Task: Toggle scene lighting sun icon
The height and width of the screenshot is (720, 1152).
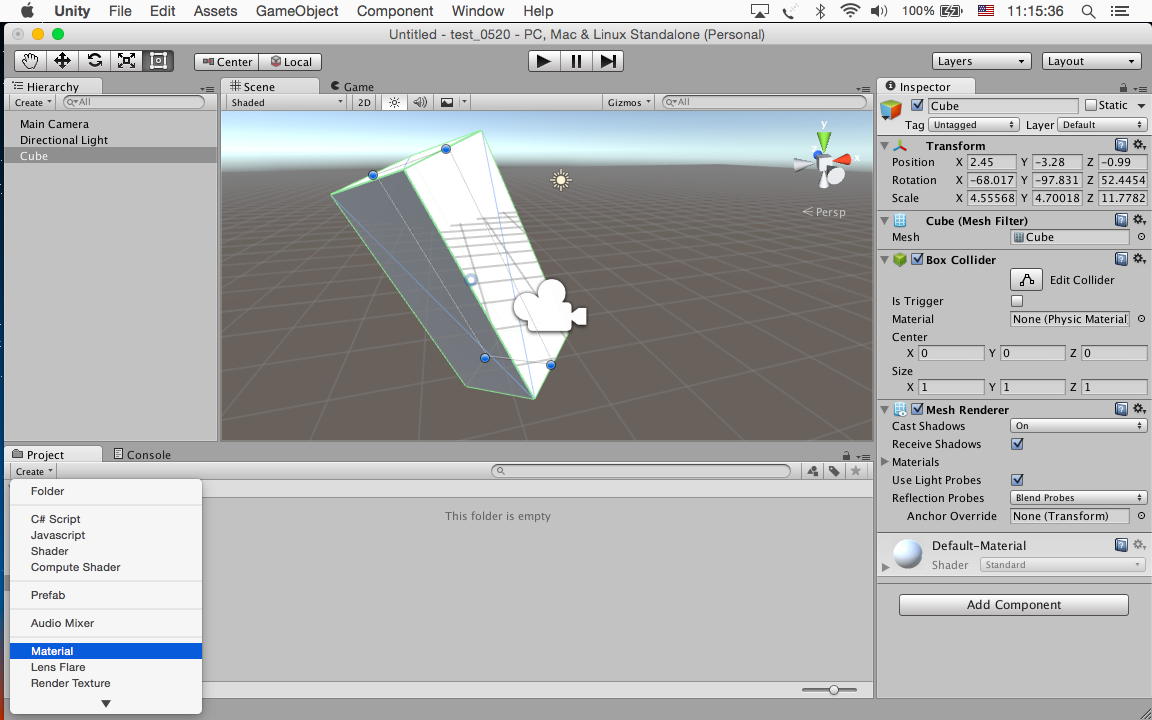Action: [x=394, y=102]
